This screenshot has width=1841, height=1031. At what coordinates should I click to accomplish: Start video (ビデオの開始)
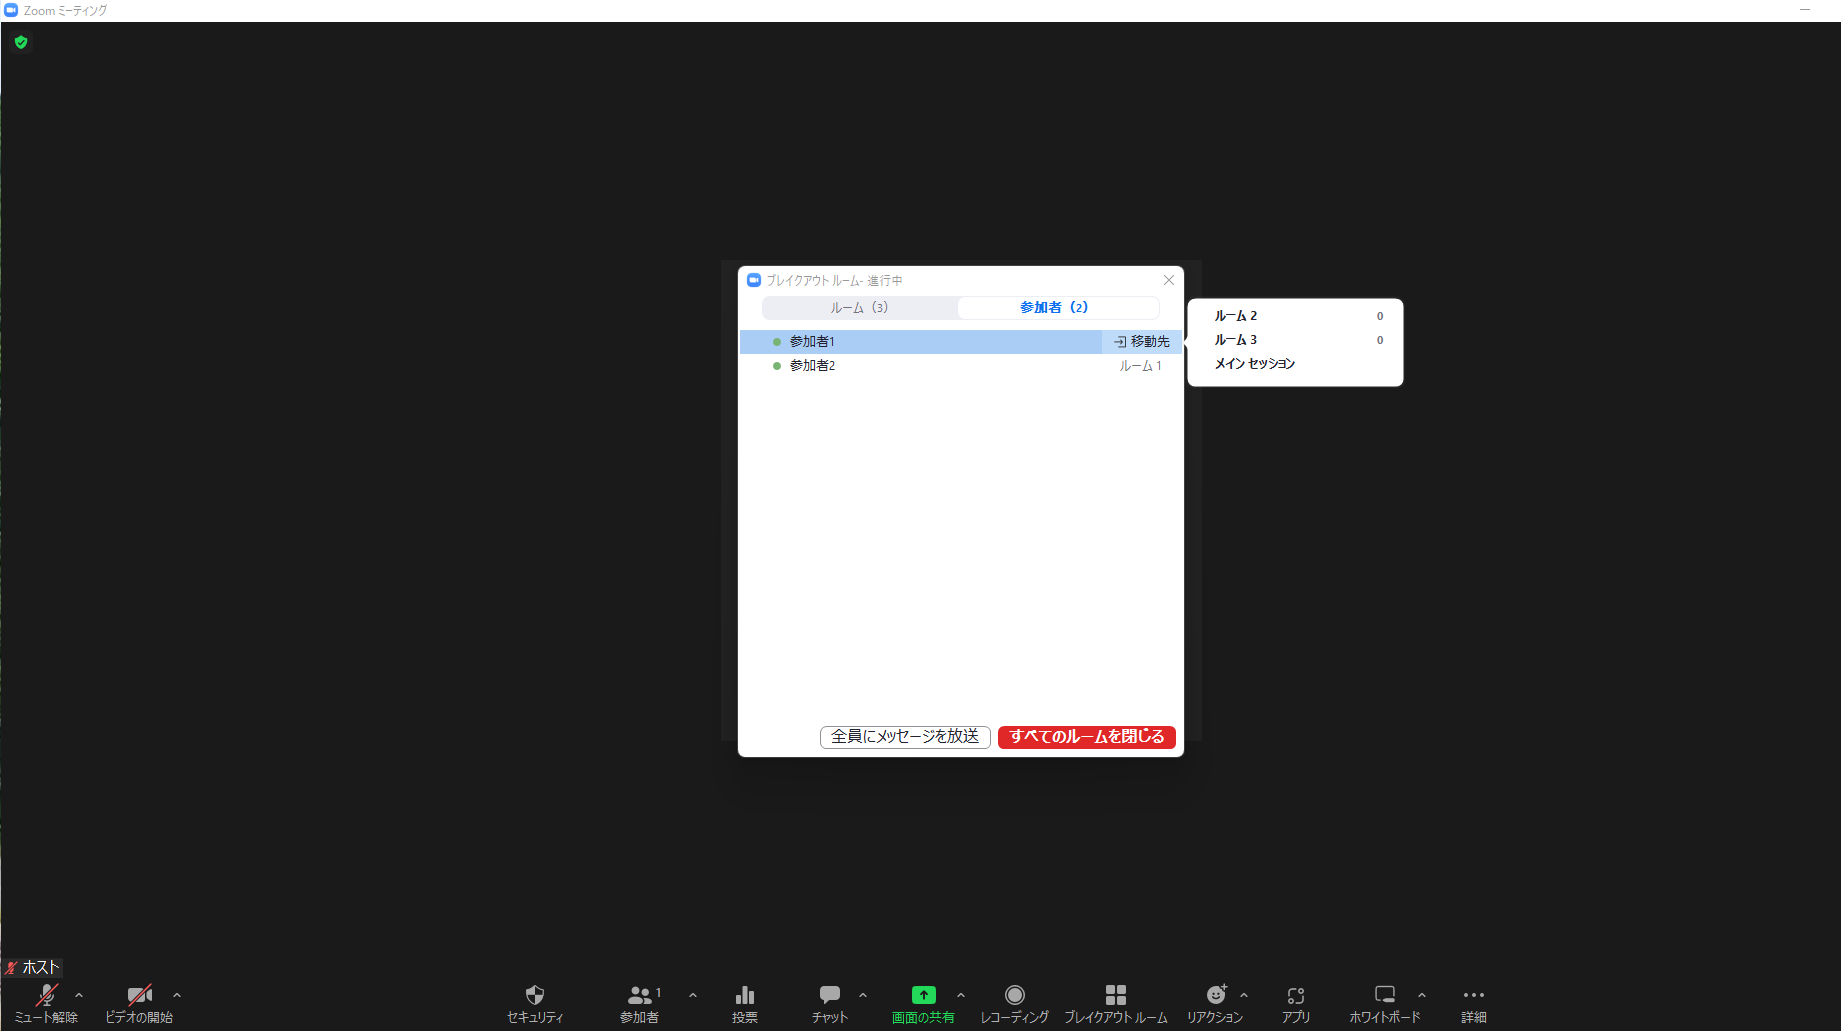click(x=139, y=1003)
